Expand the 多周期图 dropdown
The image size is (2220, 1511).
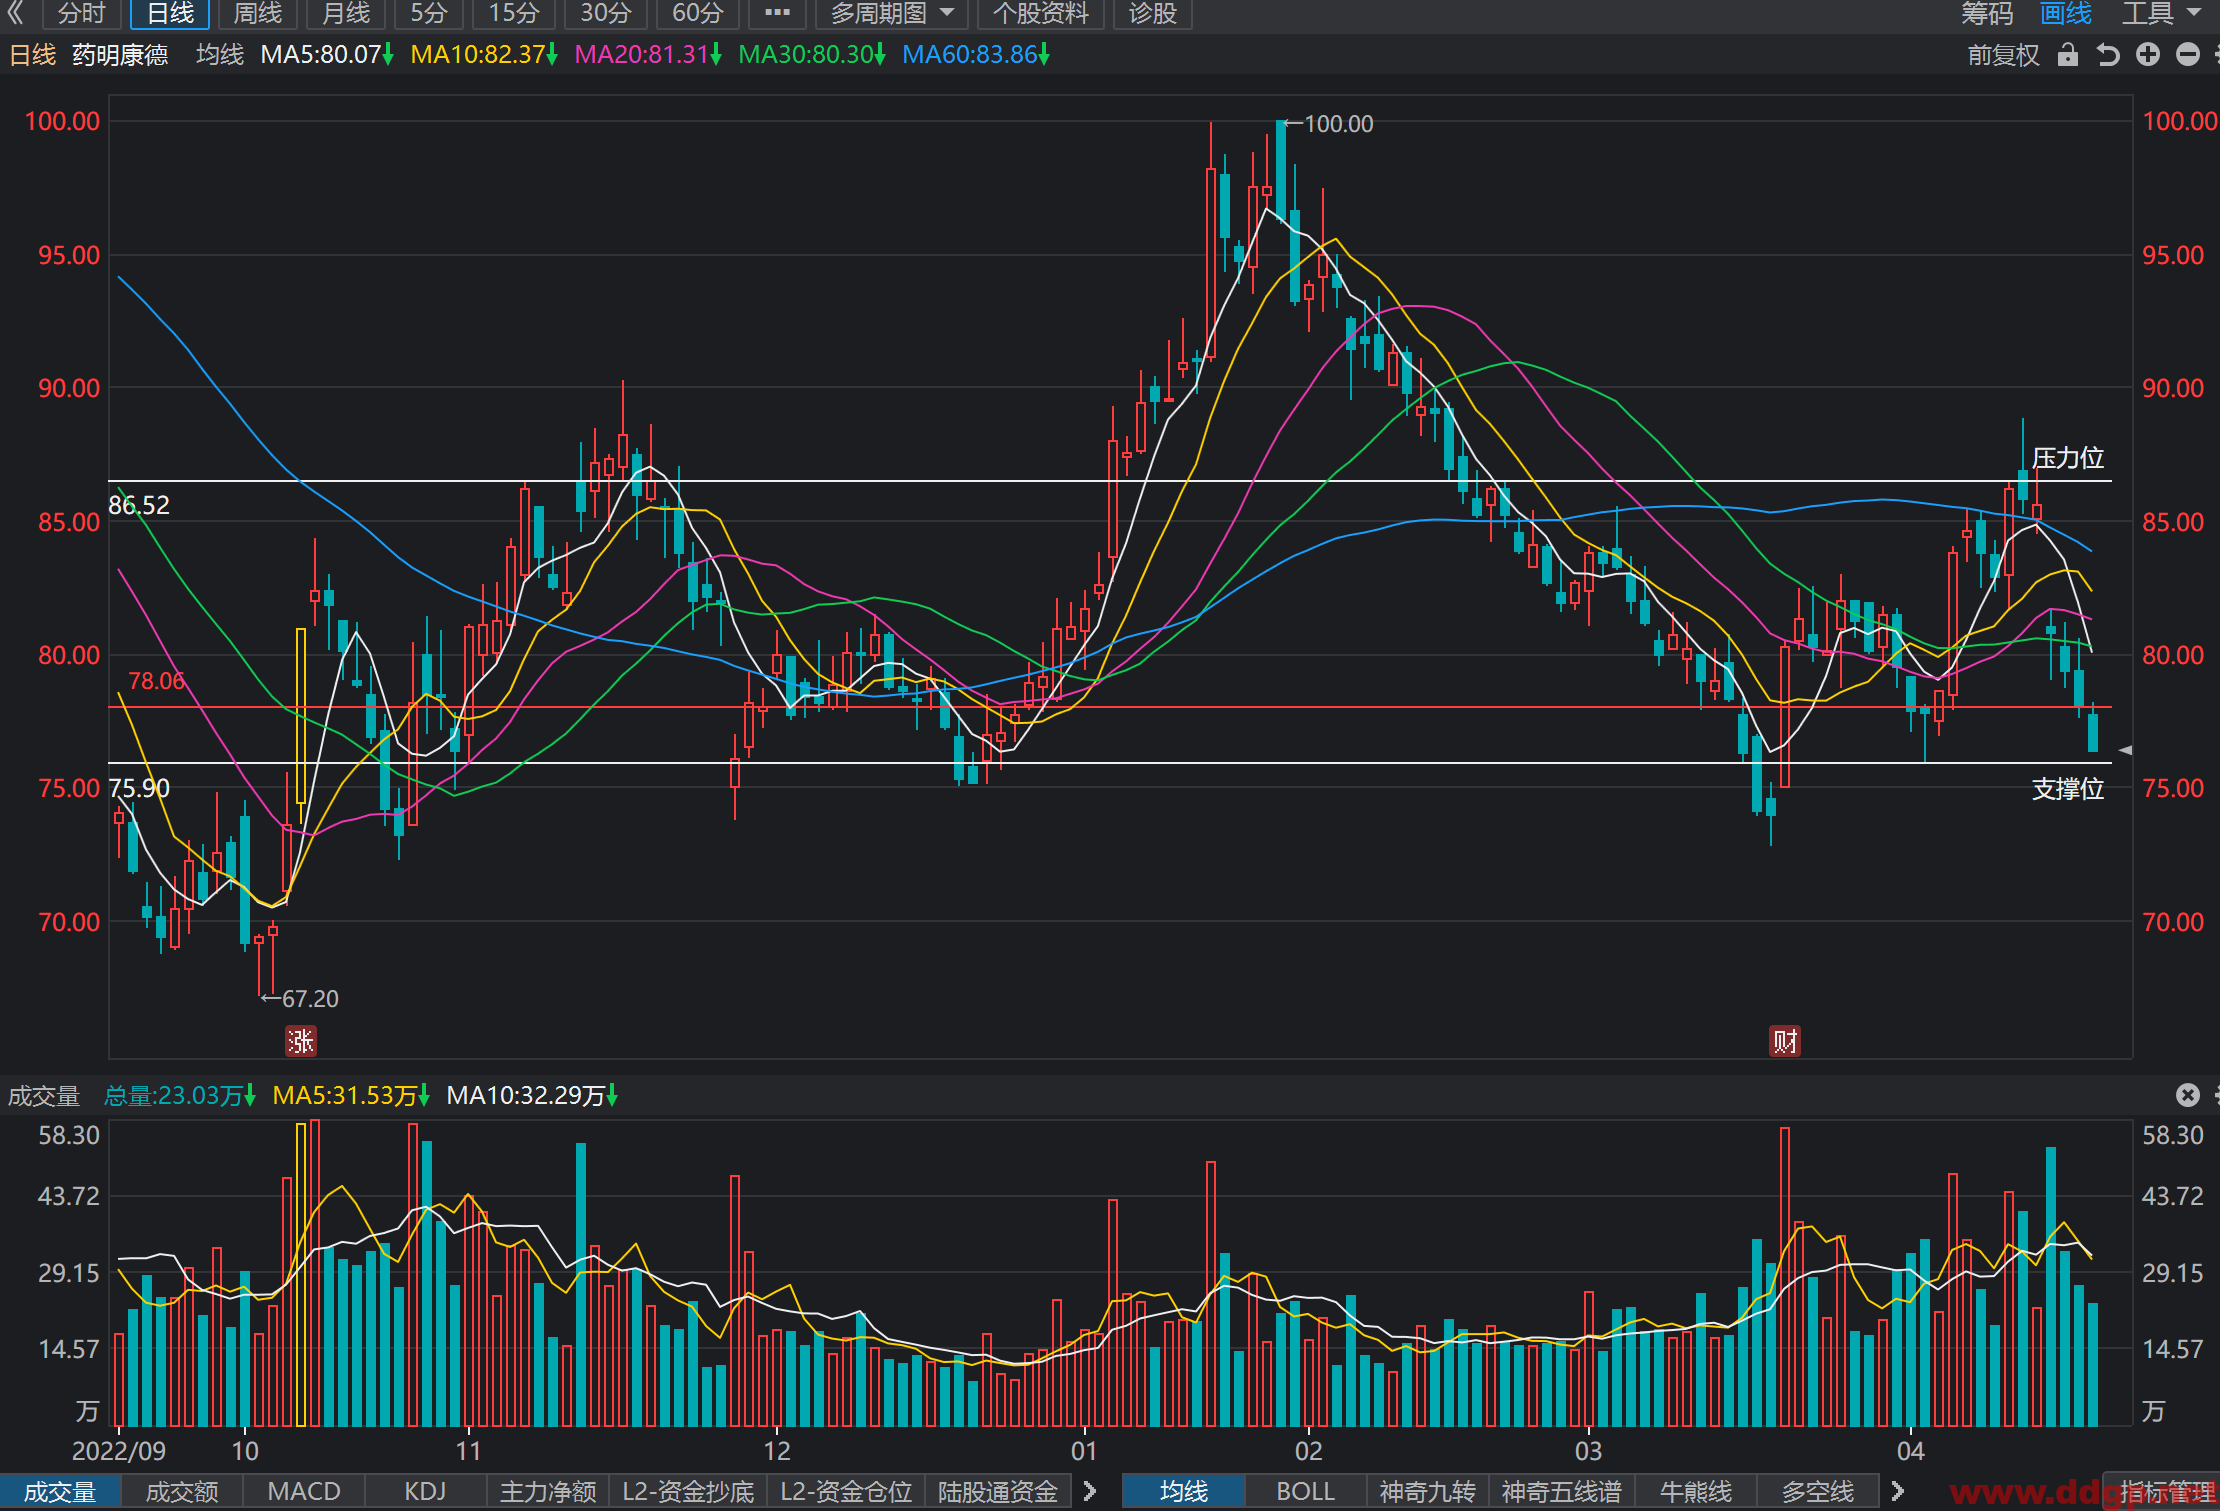892,13
